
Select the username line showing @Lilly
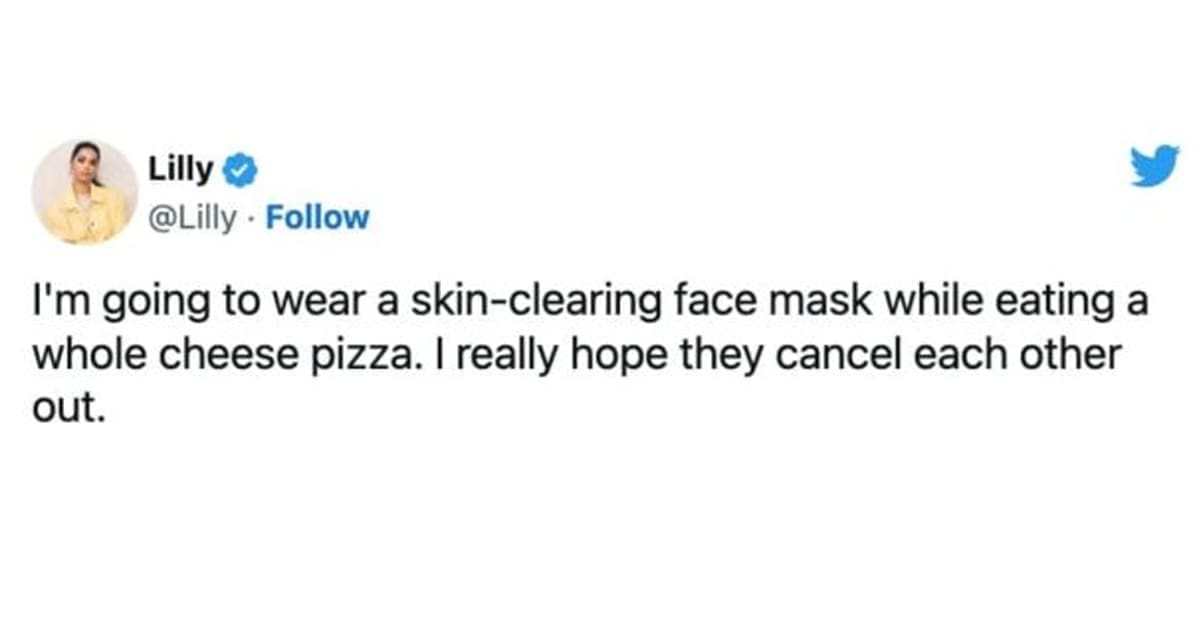click(x=192, y=218)
